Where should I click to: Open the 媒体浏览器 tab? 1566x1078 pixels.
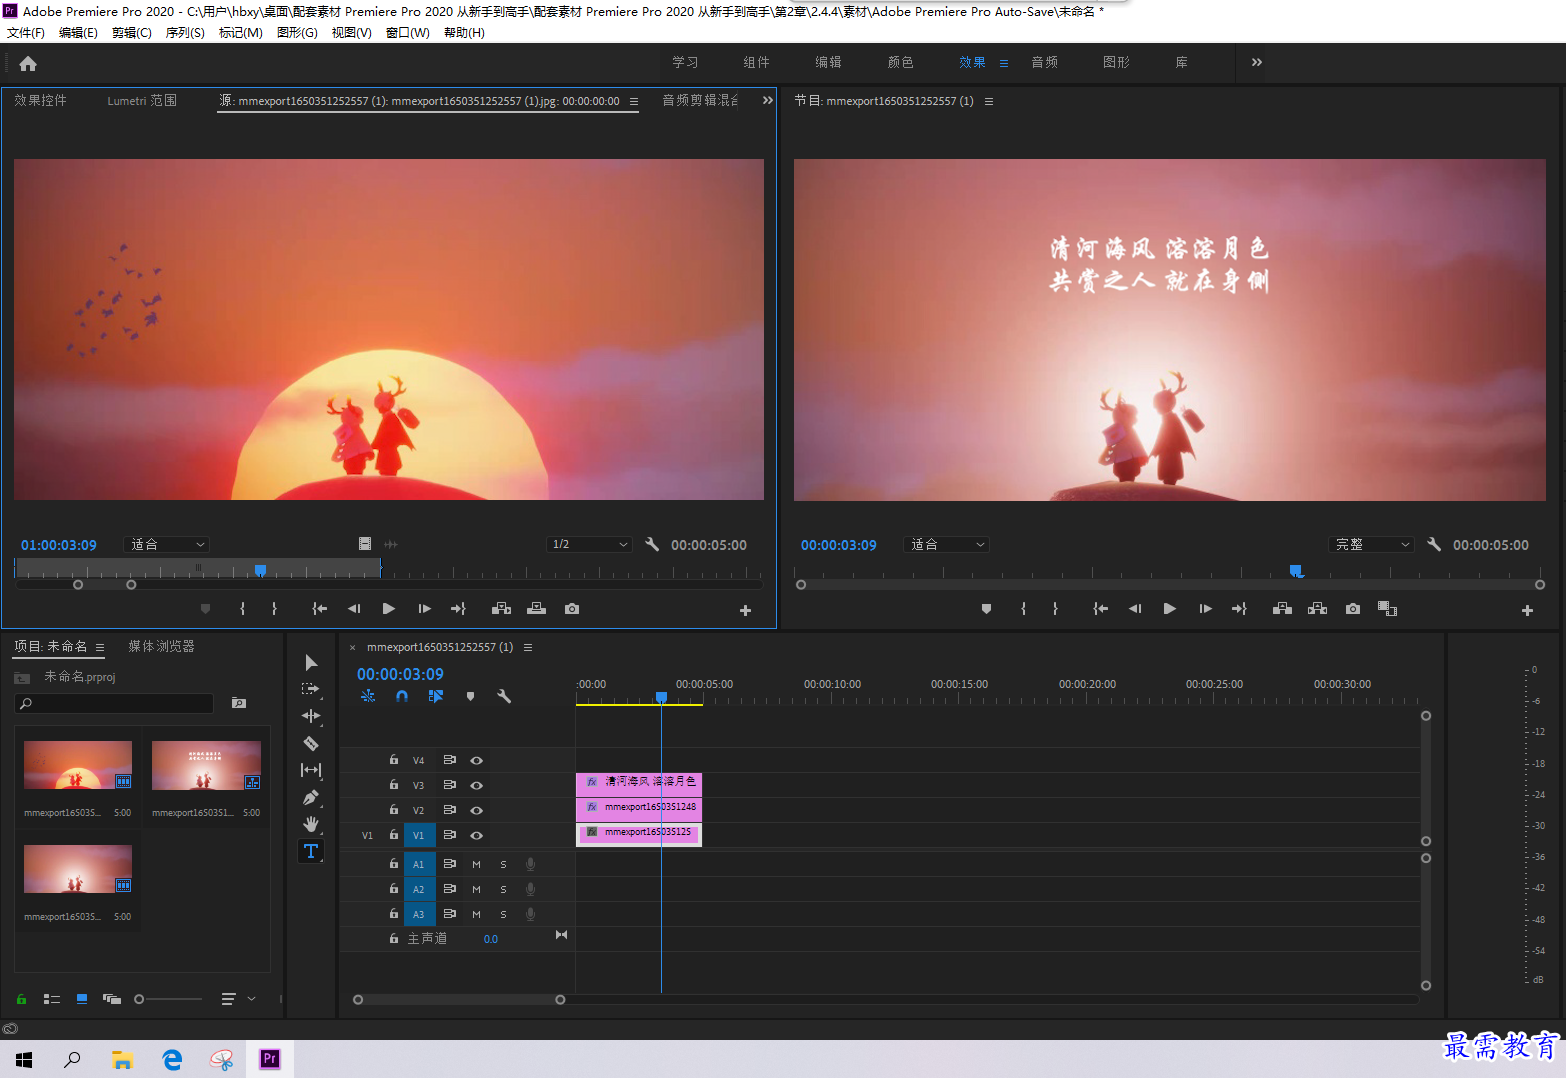[161, 646]
